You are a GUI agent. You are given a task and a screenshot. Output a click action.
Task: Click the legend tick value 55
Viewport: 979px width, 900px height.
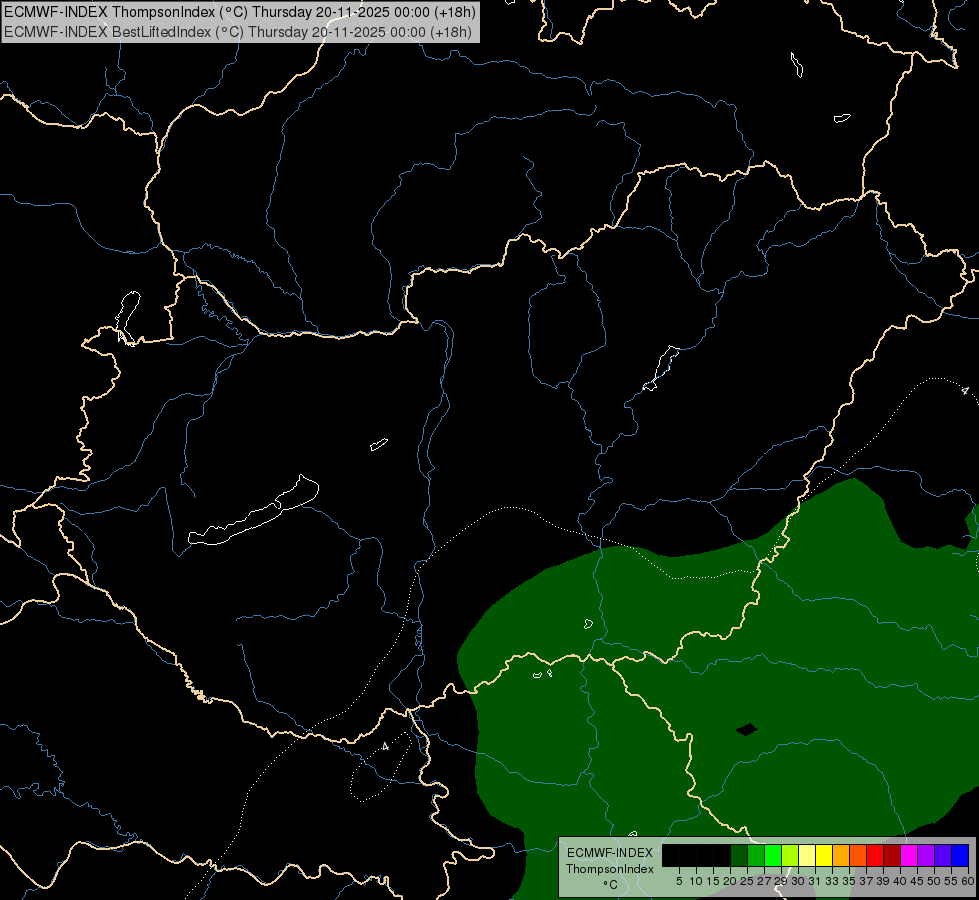click(951, 881)
